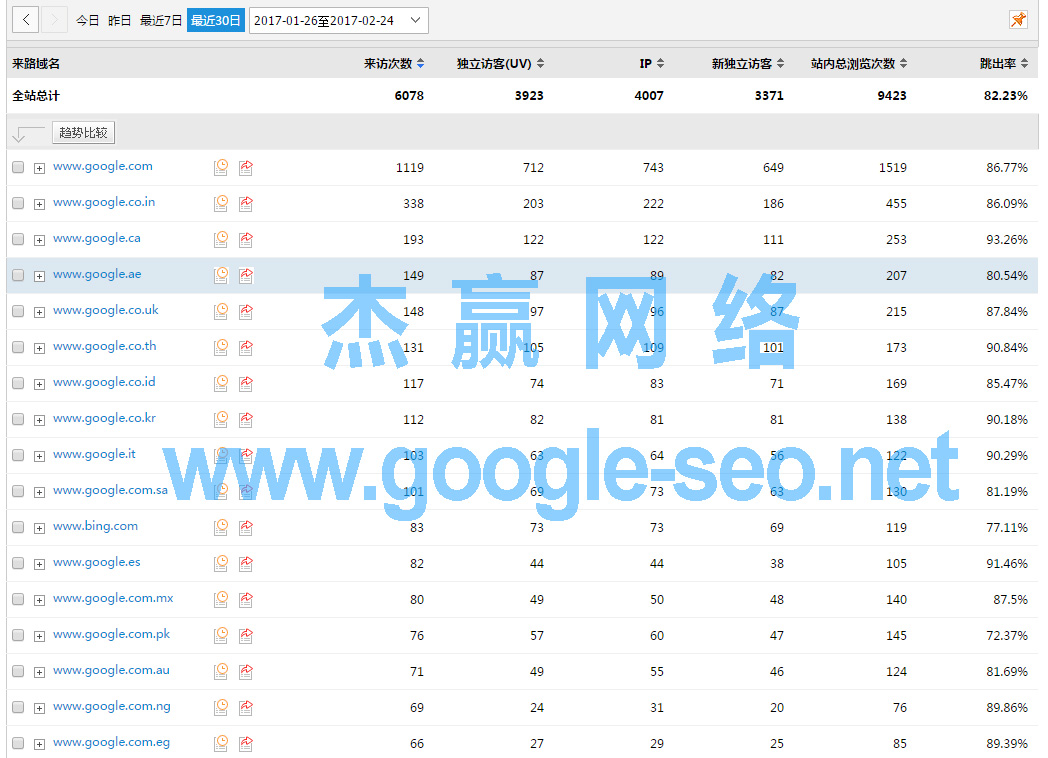The image size is (1048, 758).
Task: Open share report icon for www.google.ae
Action: click(x=246, y=275)
